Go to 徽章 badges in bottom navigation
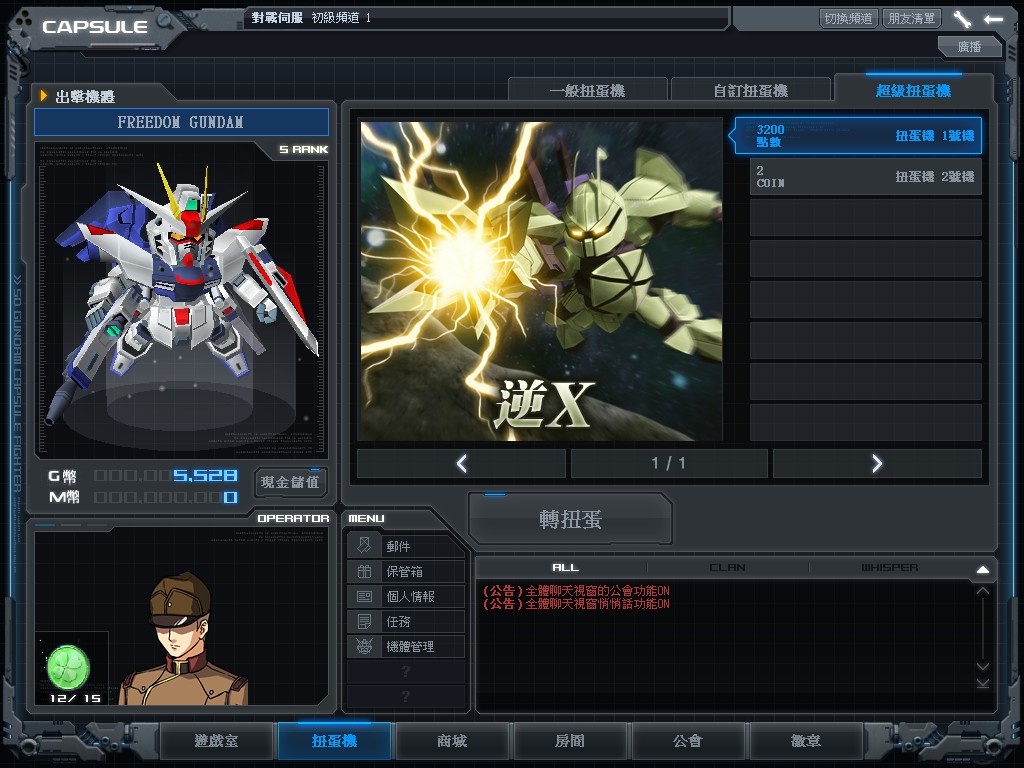 [x=806, y=741]
